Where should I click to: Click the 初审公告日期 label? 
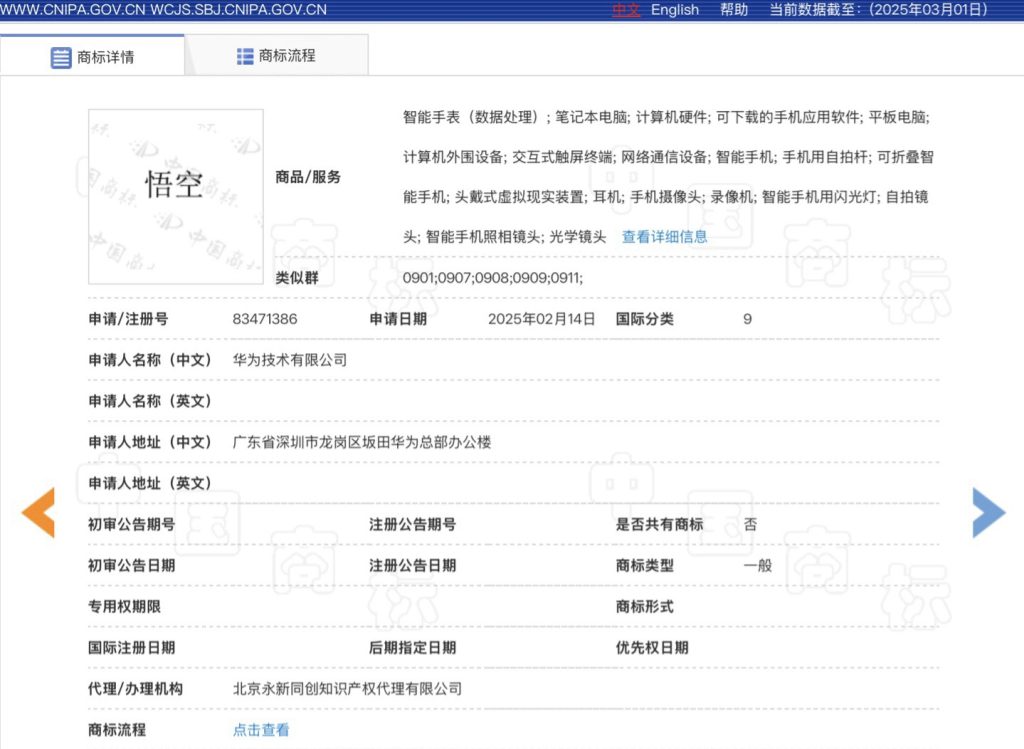point(131,566)
